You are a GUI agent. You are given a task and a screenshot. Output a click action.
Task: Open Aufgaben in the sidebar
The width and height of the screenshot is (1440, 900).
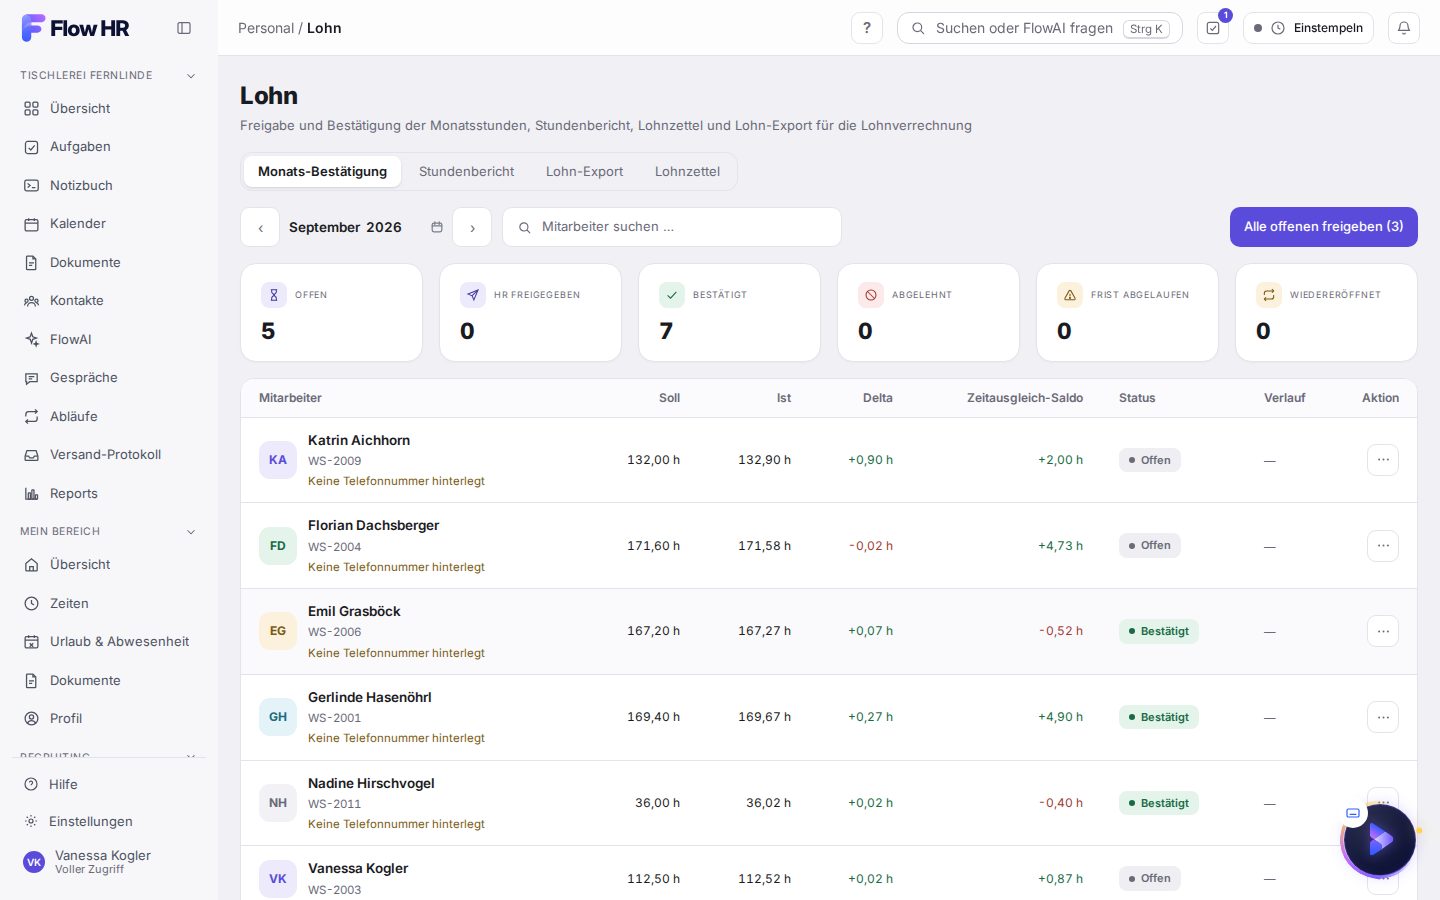[x=108, y=146]
